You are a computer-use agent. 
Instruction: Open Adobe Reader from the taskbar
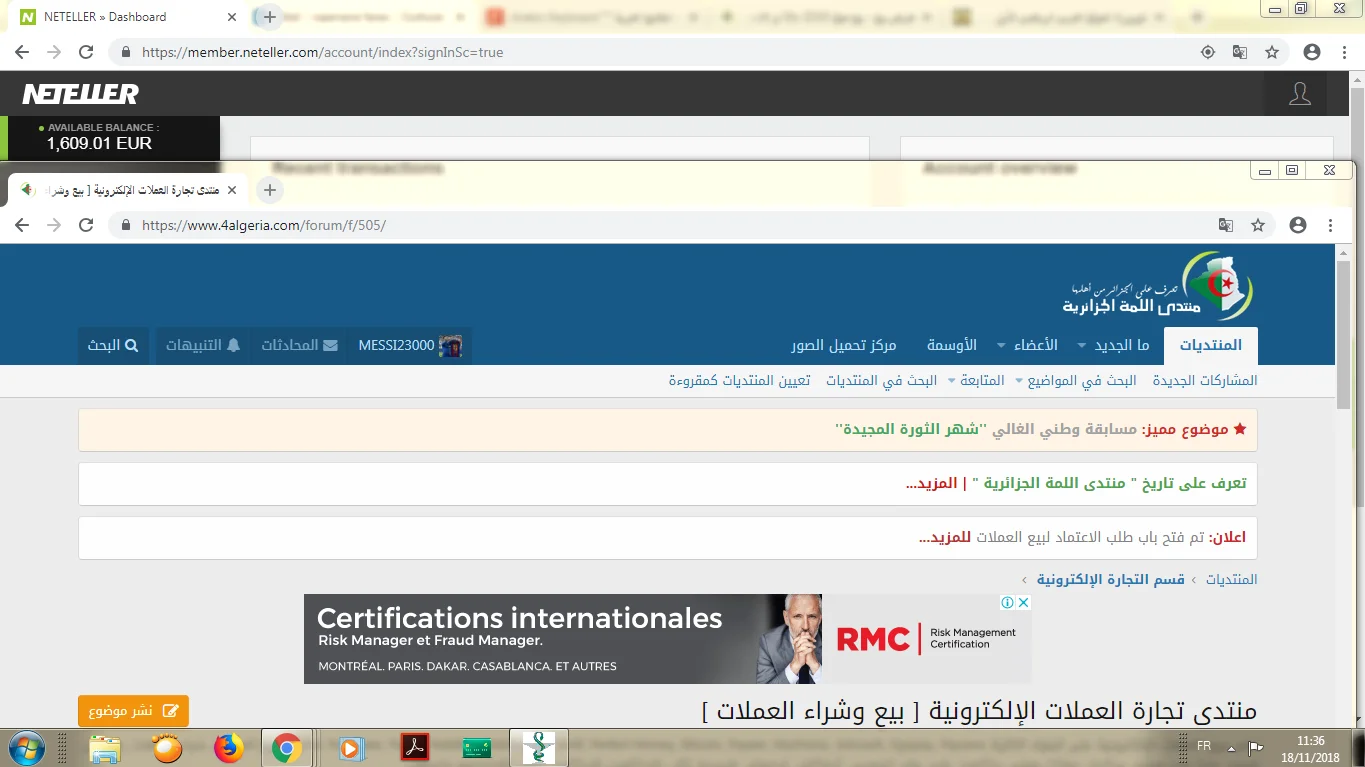pyautogui.click(x=414, y=748)
